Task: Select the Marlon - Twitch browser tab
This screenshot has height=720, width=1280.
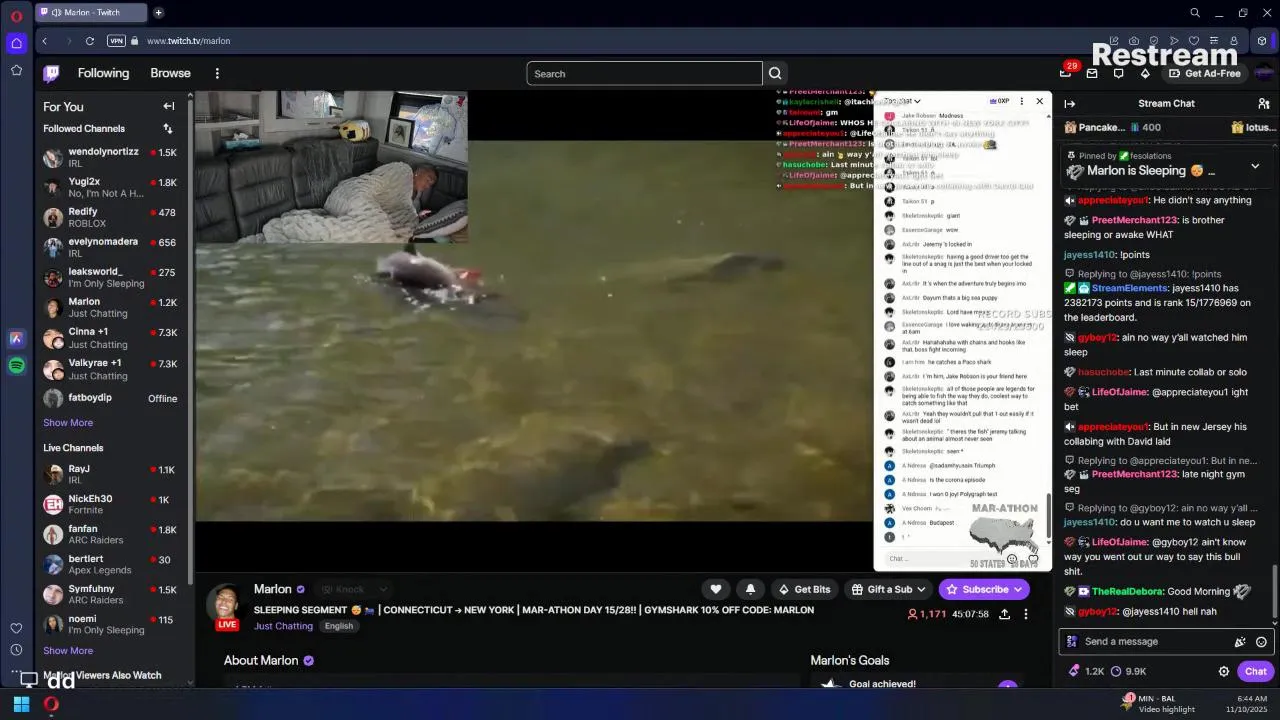Action: click(92, 12)
